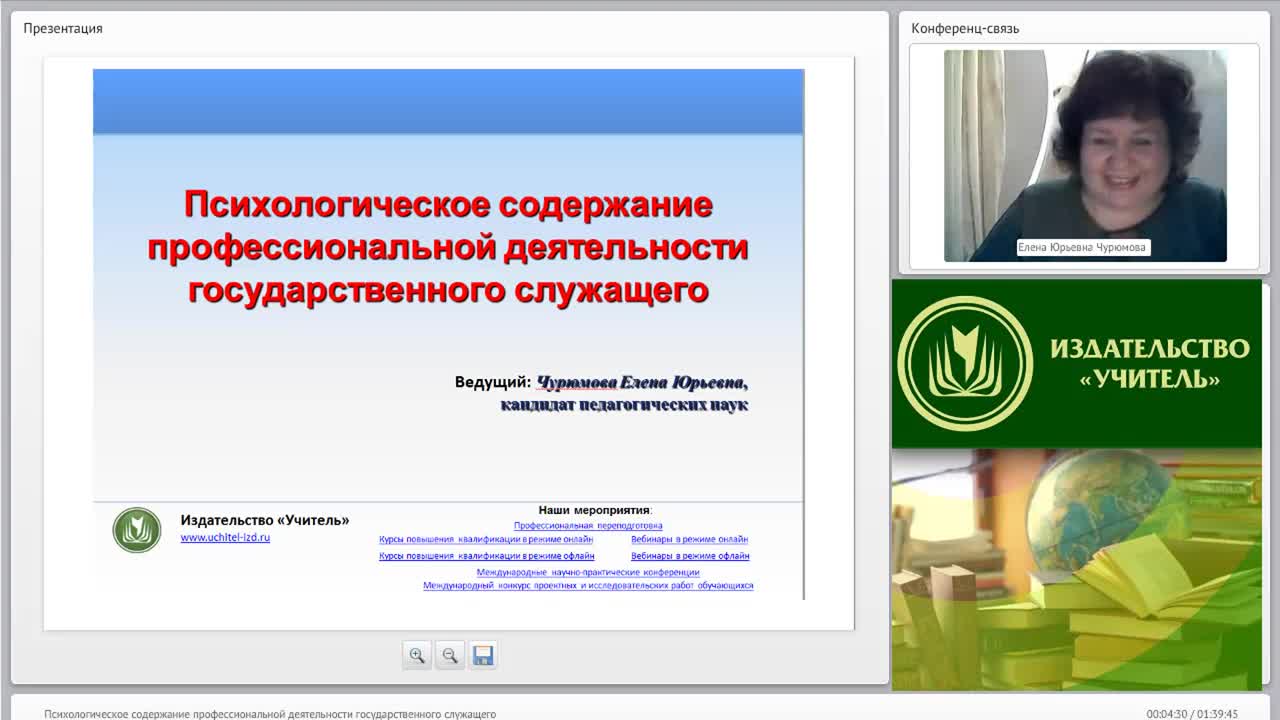This screenshot has height=720, width=1280.
Task: Open the Вебинары в режиме онлайн link
Action: pyautogui.click(x=690, y=539)
